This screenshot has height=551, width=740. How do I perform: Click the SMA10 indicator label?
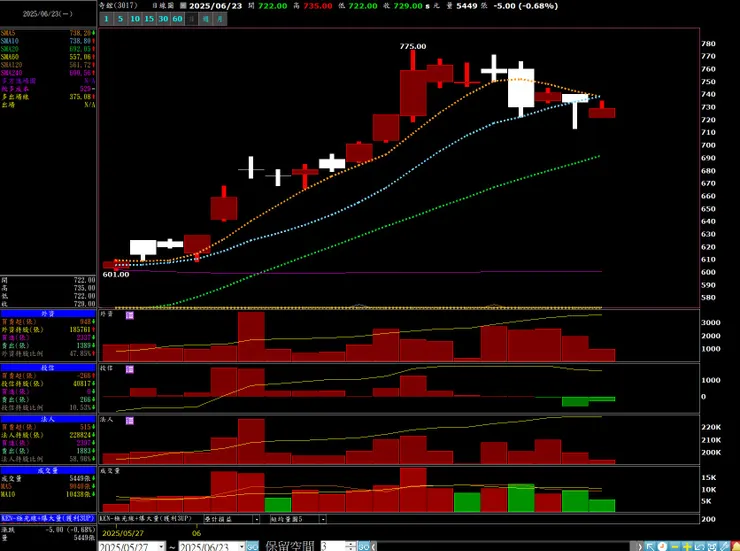point(9,41)
